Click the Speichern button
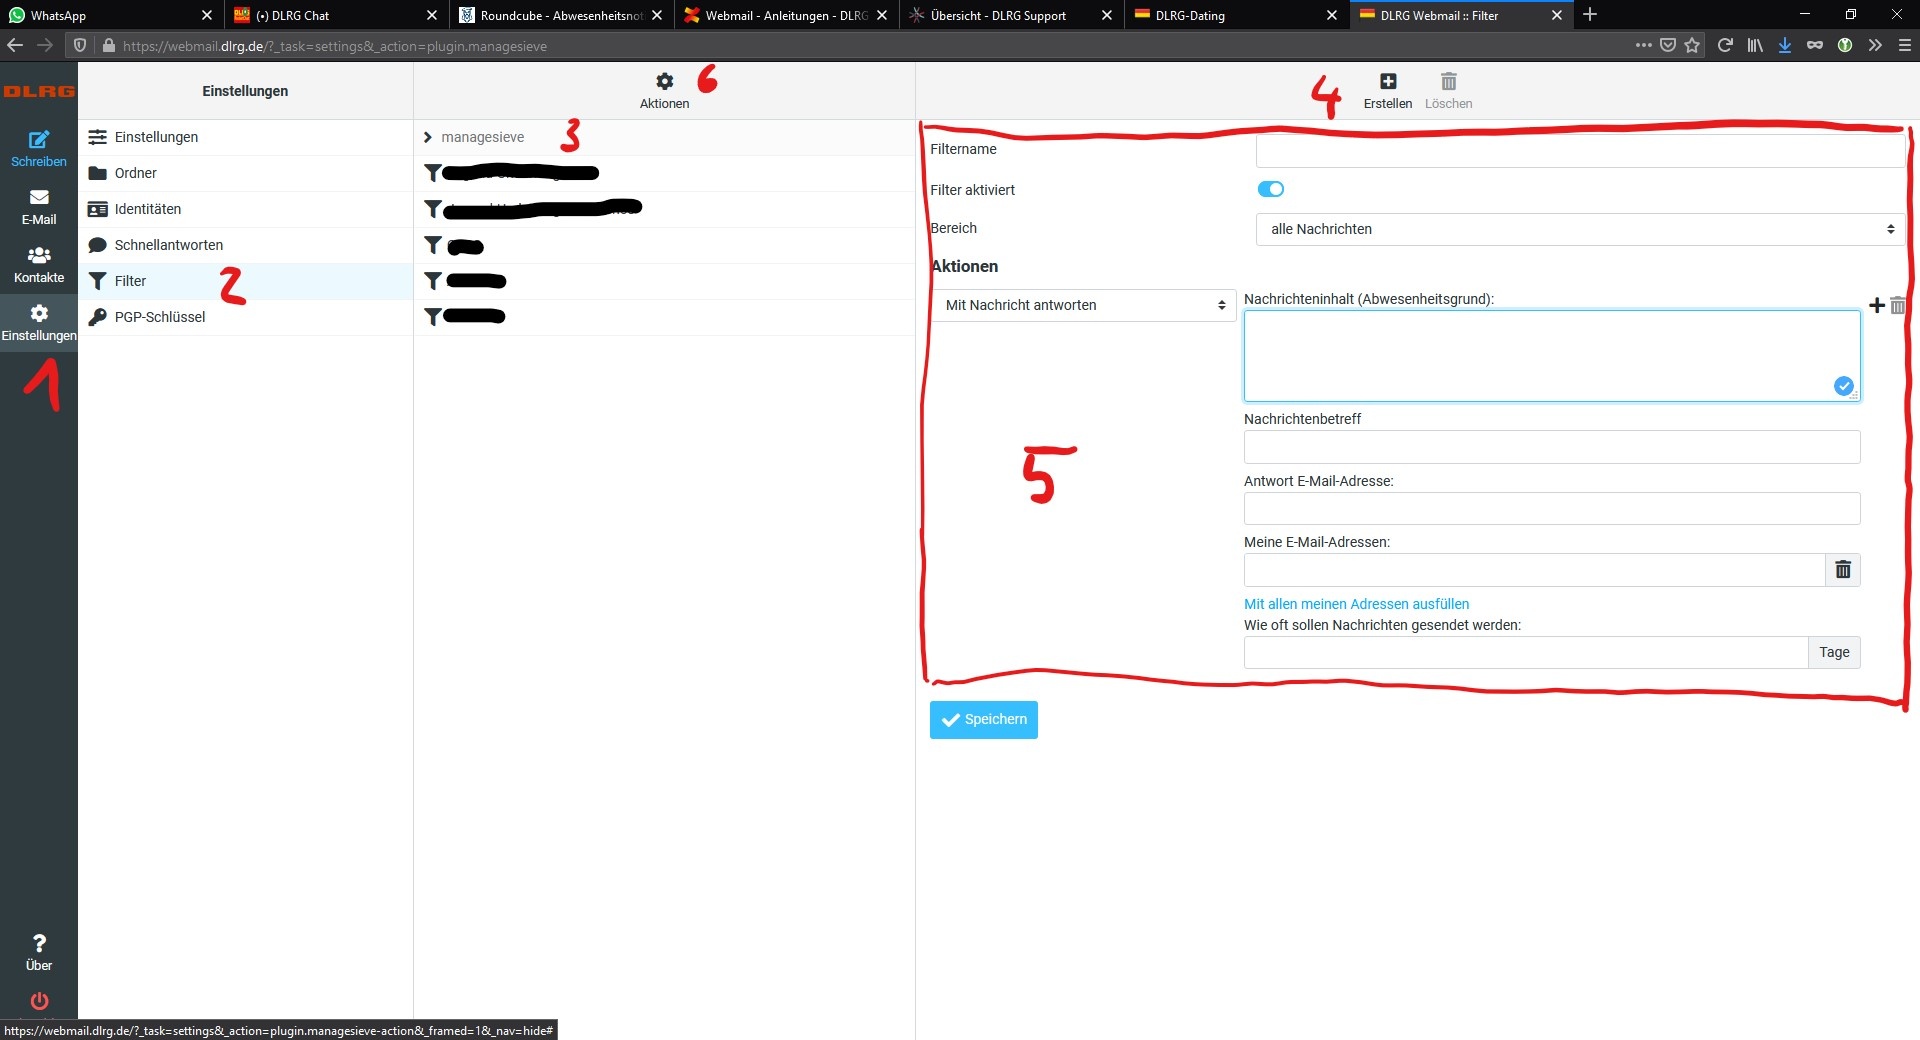The height and width of the screenshot is (1040, 1920). pyautogui.click(x=983, y=720)
